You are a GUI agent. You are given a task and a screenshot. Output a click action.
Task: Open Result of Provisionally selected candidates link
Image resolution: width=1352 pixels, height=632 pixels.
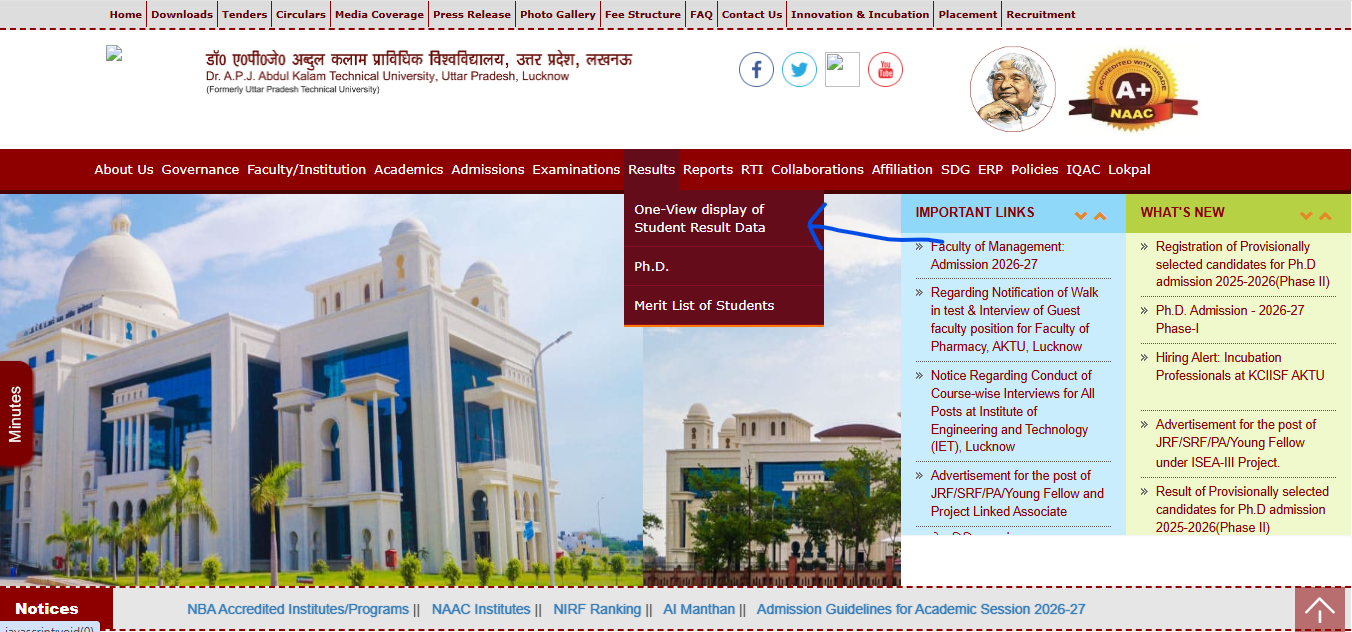(1242, 509)
